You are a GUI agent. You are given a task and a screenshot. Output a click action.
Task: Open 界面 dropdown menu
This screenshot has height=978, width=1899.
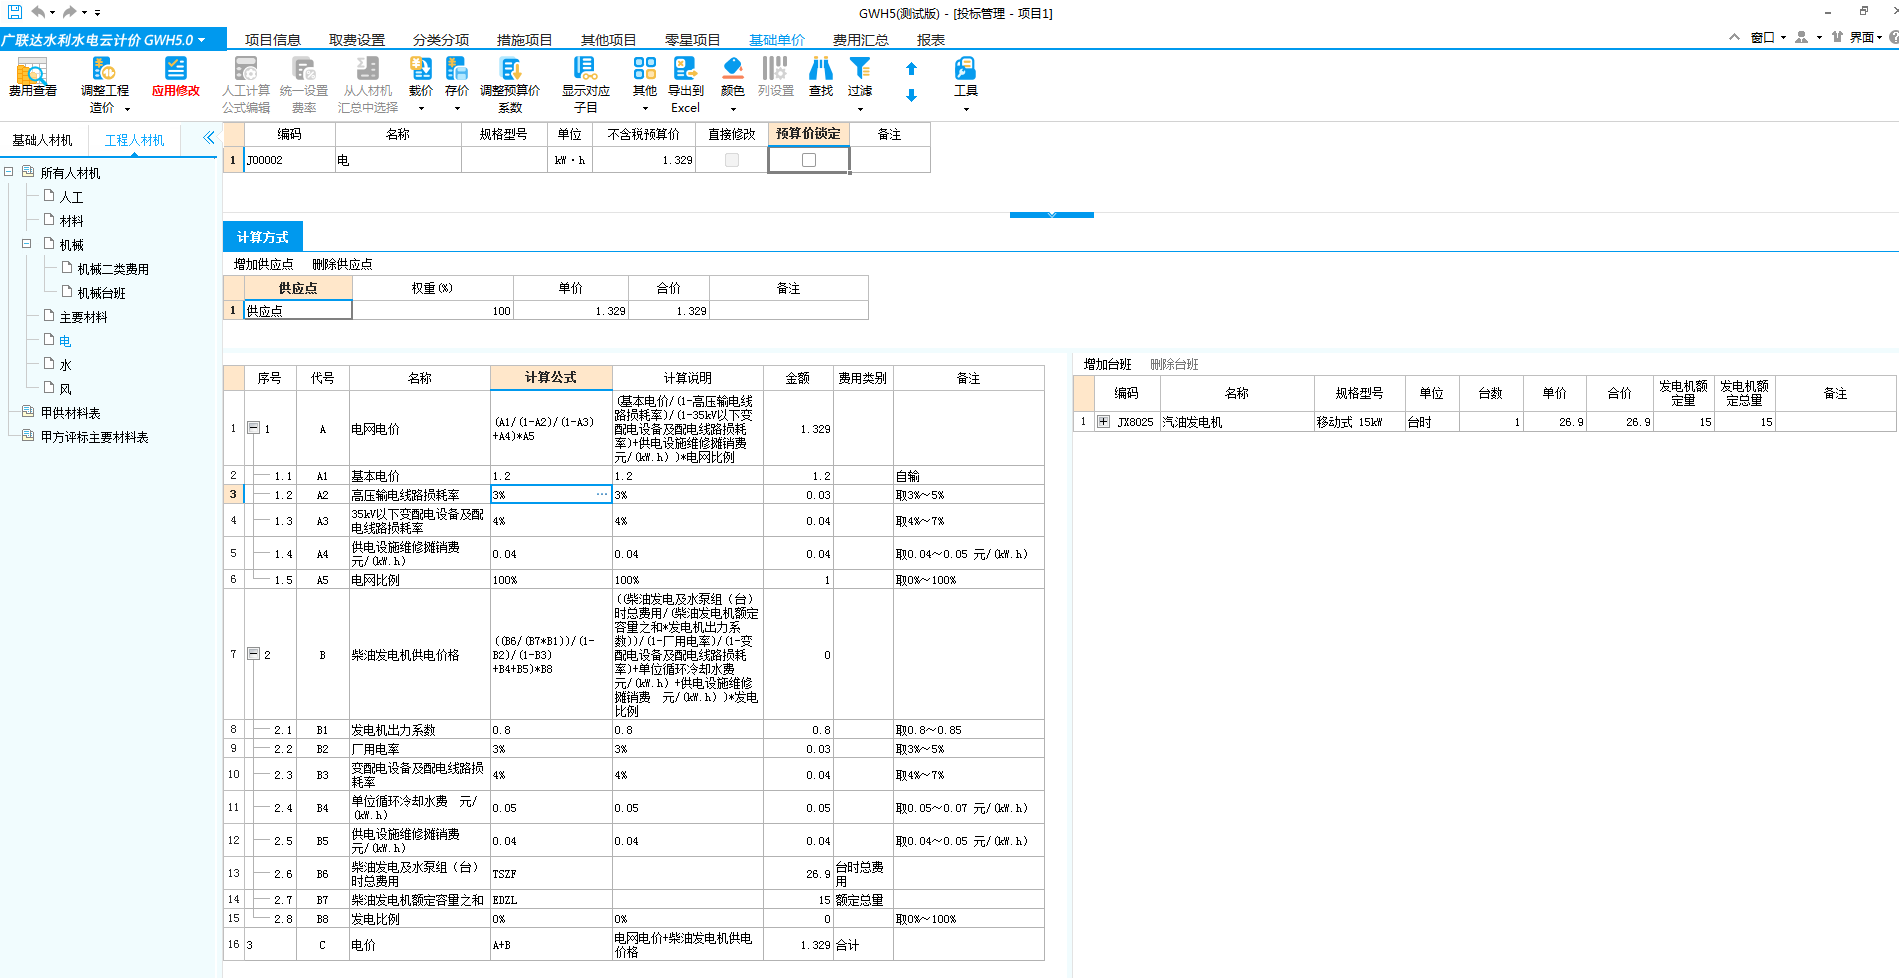click(1866, 38)
